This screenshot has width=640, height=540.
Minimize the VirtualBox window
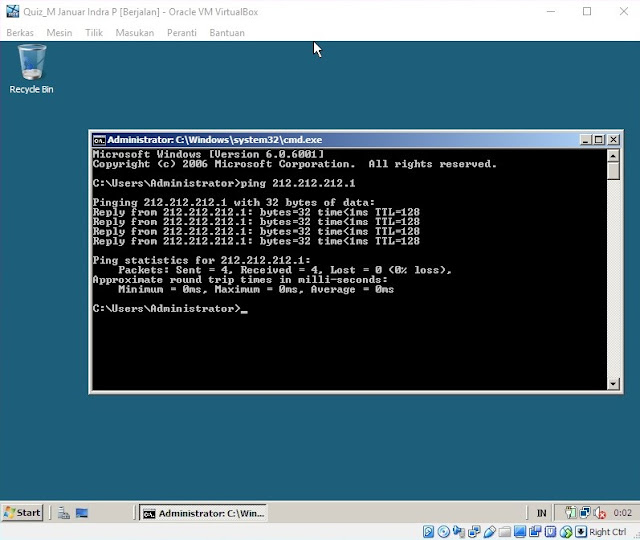[x=551, y=11]
